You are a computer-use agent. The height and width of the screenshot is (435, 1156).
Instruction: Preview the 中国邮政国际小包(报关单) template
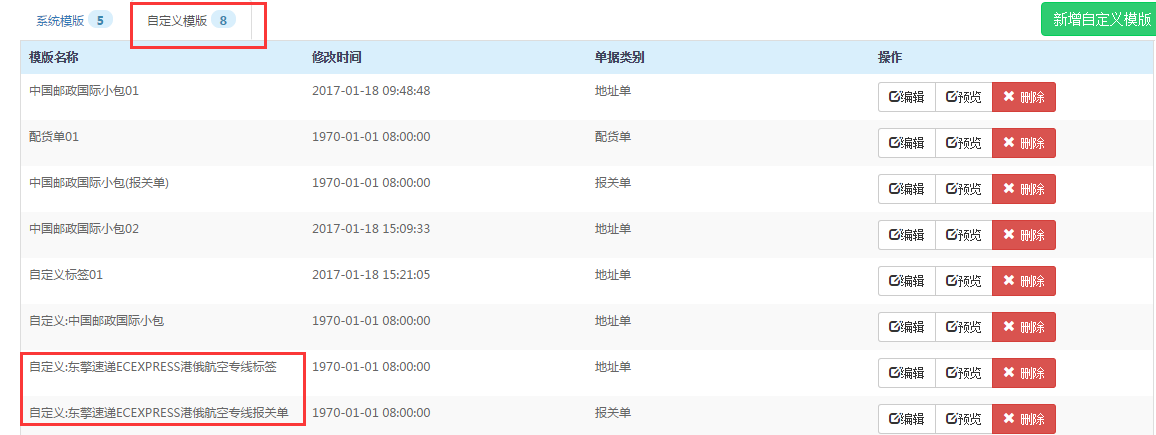(x=963, y=189)
